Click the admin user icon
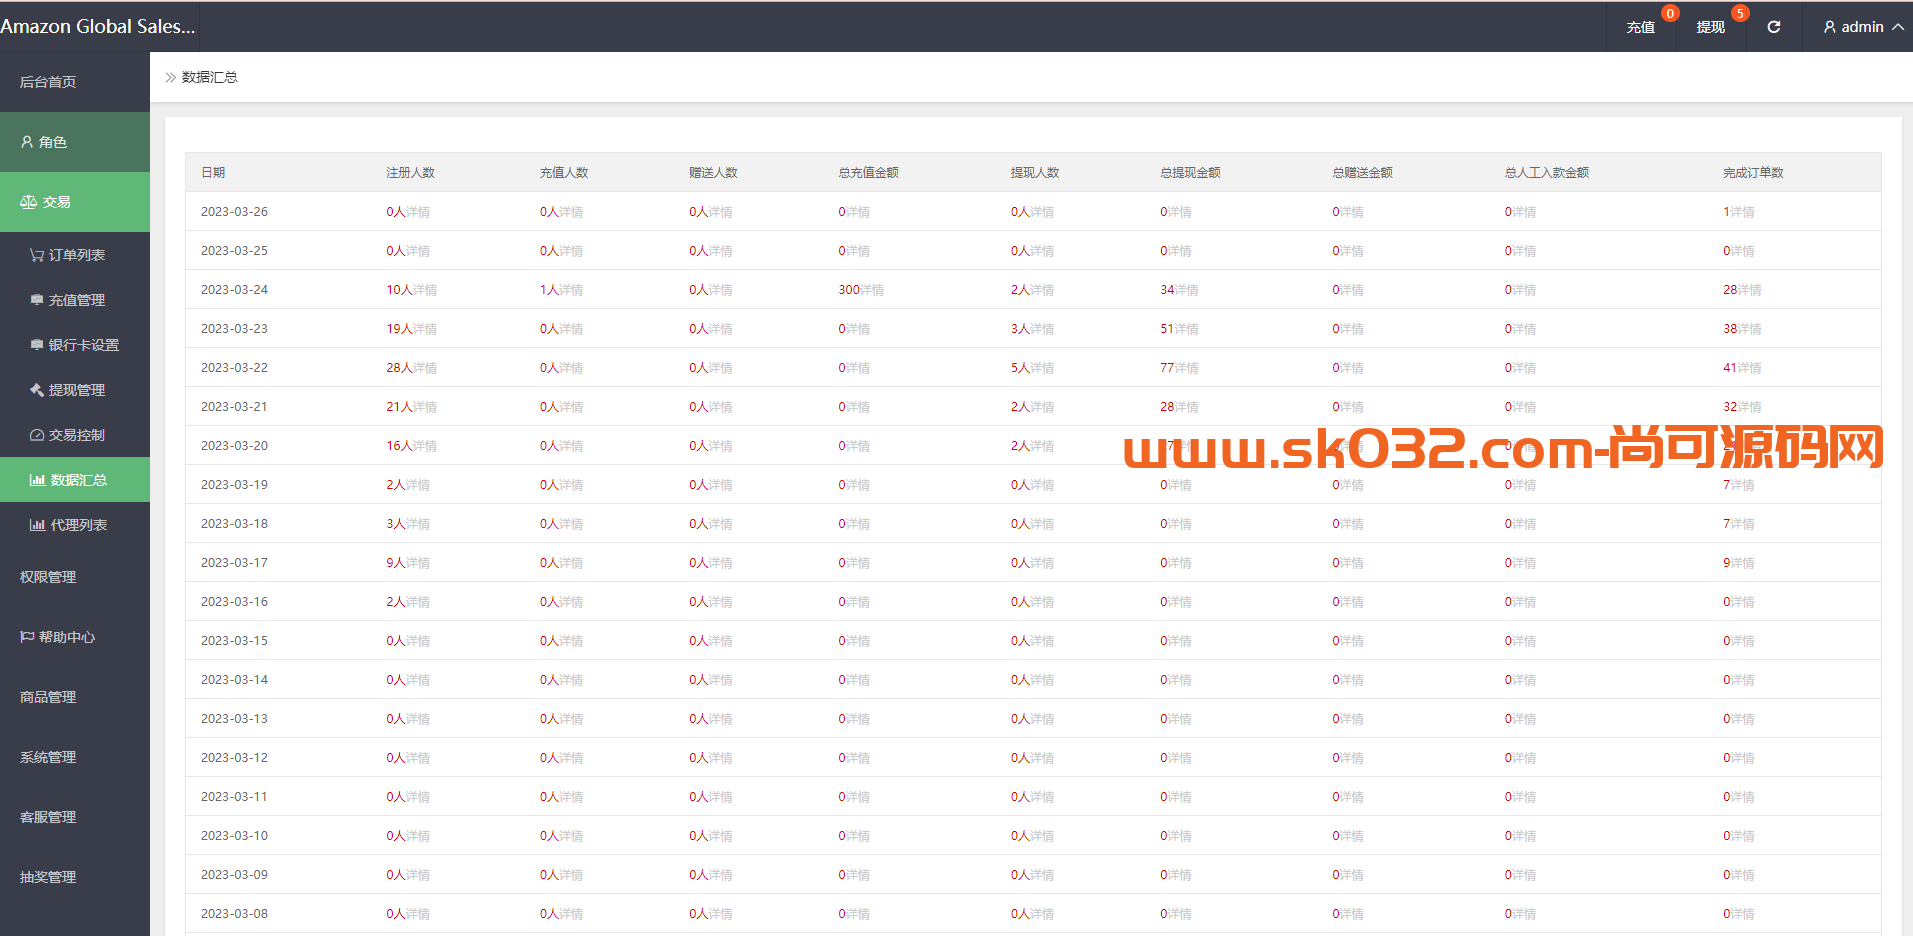 [x=1829, y=27]
